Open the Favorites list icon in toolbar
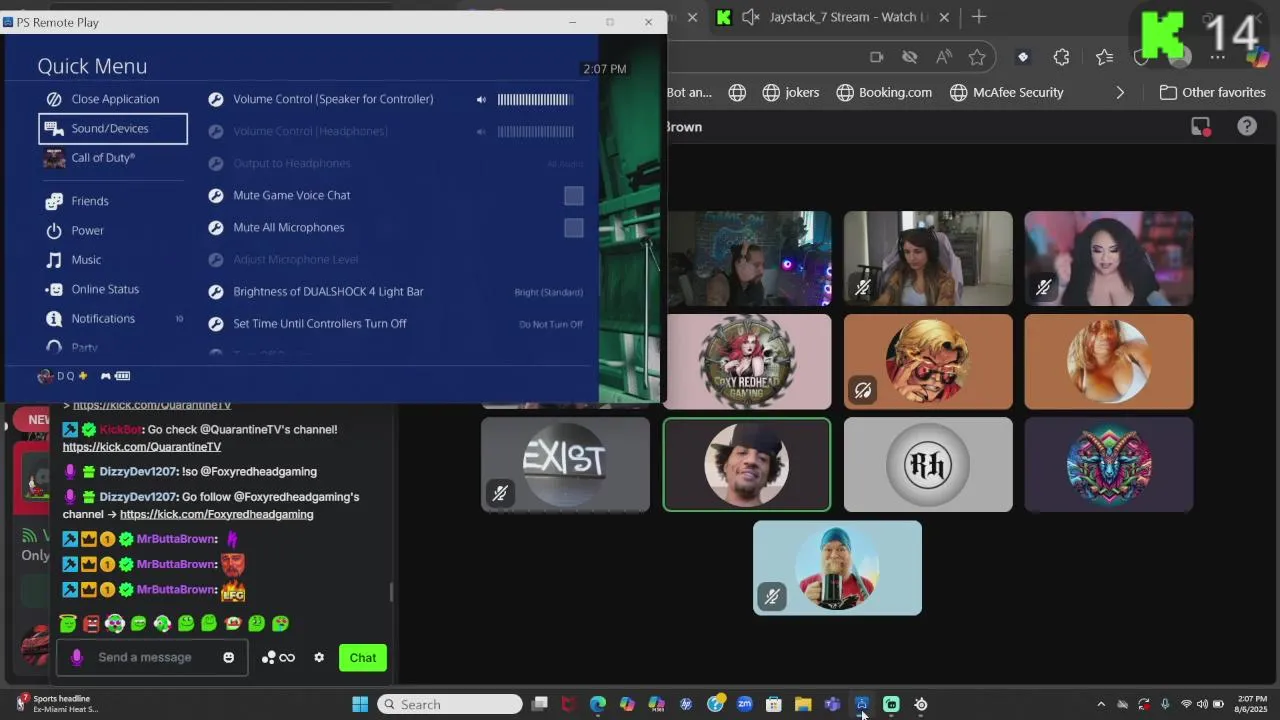Viewport: 1280px width, 720px height. 1104,57
